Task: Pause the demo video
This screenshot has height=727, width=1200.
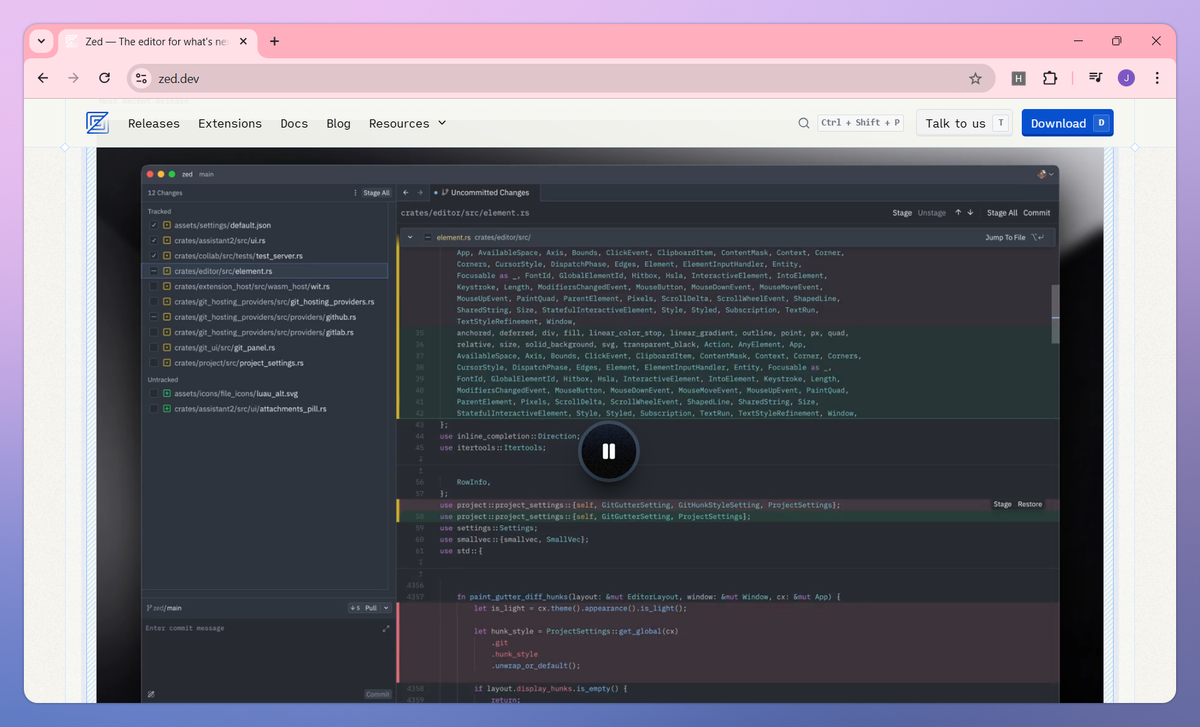Action: click(608, 451)
